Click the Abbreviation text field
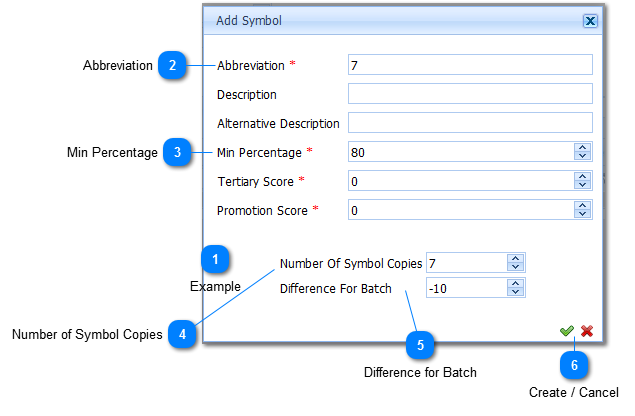The image size is (635, 416). pyautogui.click(x=470, y=65)
